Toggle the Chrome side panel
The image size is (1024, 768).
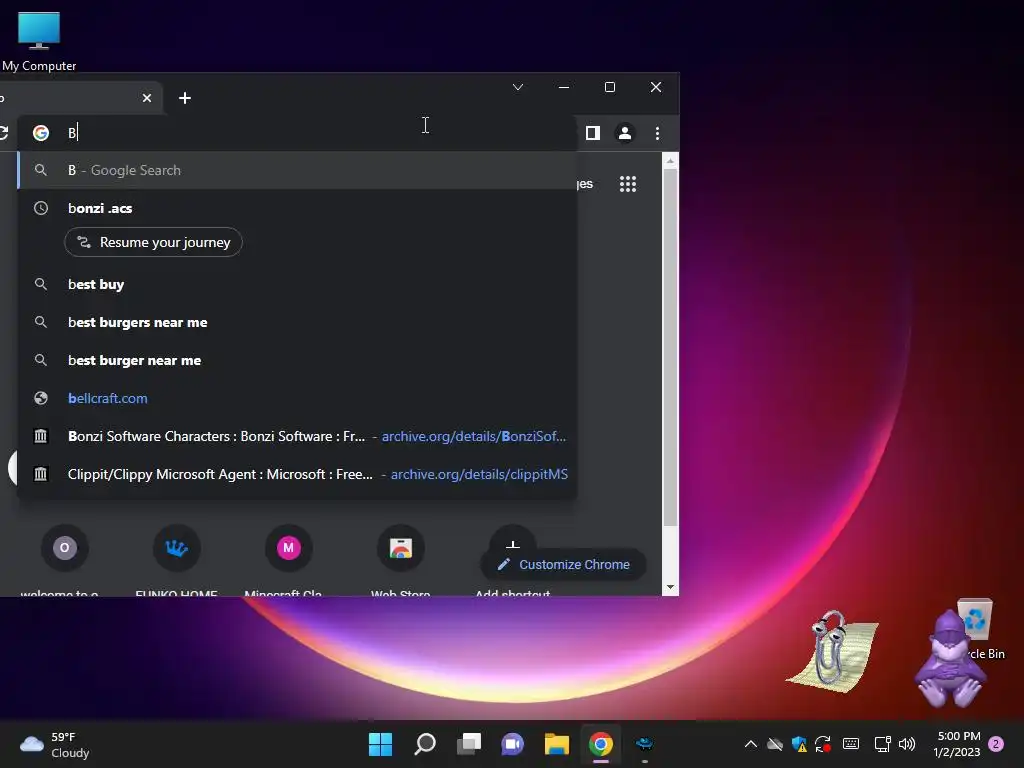[592, 133]
